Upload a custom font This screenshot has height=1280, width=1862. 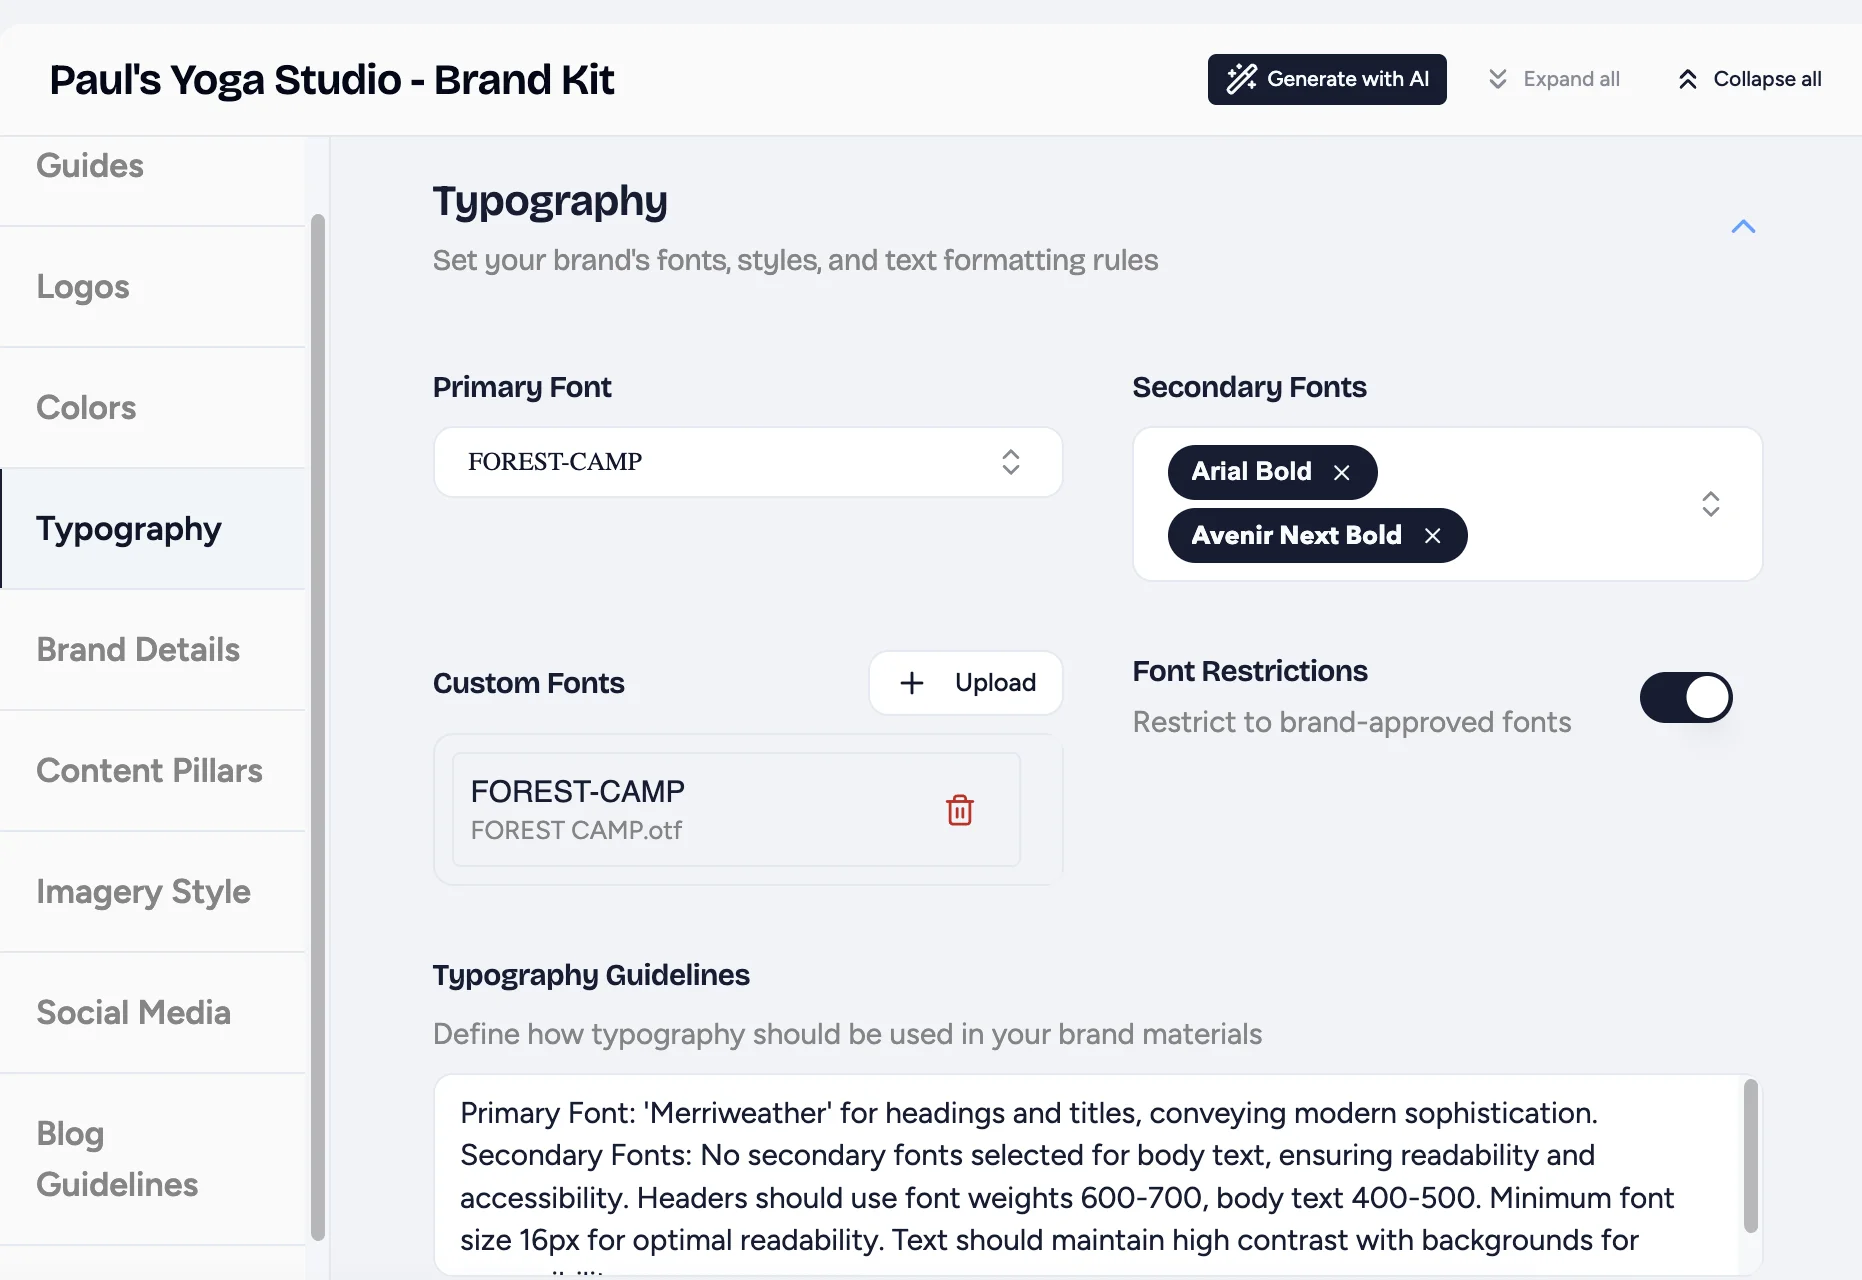[x=966, y=683]
